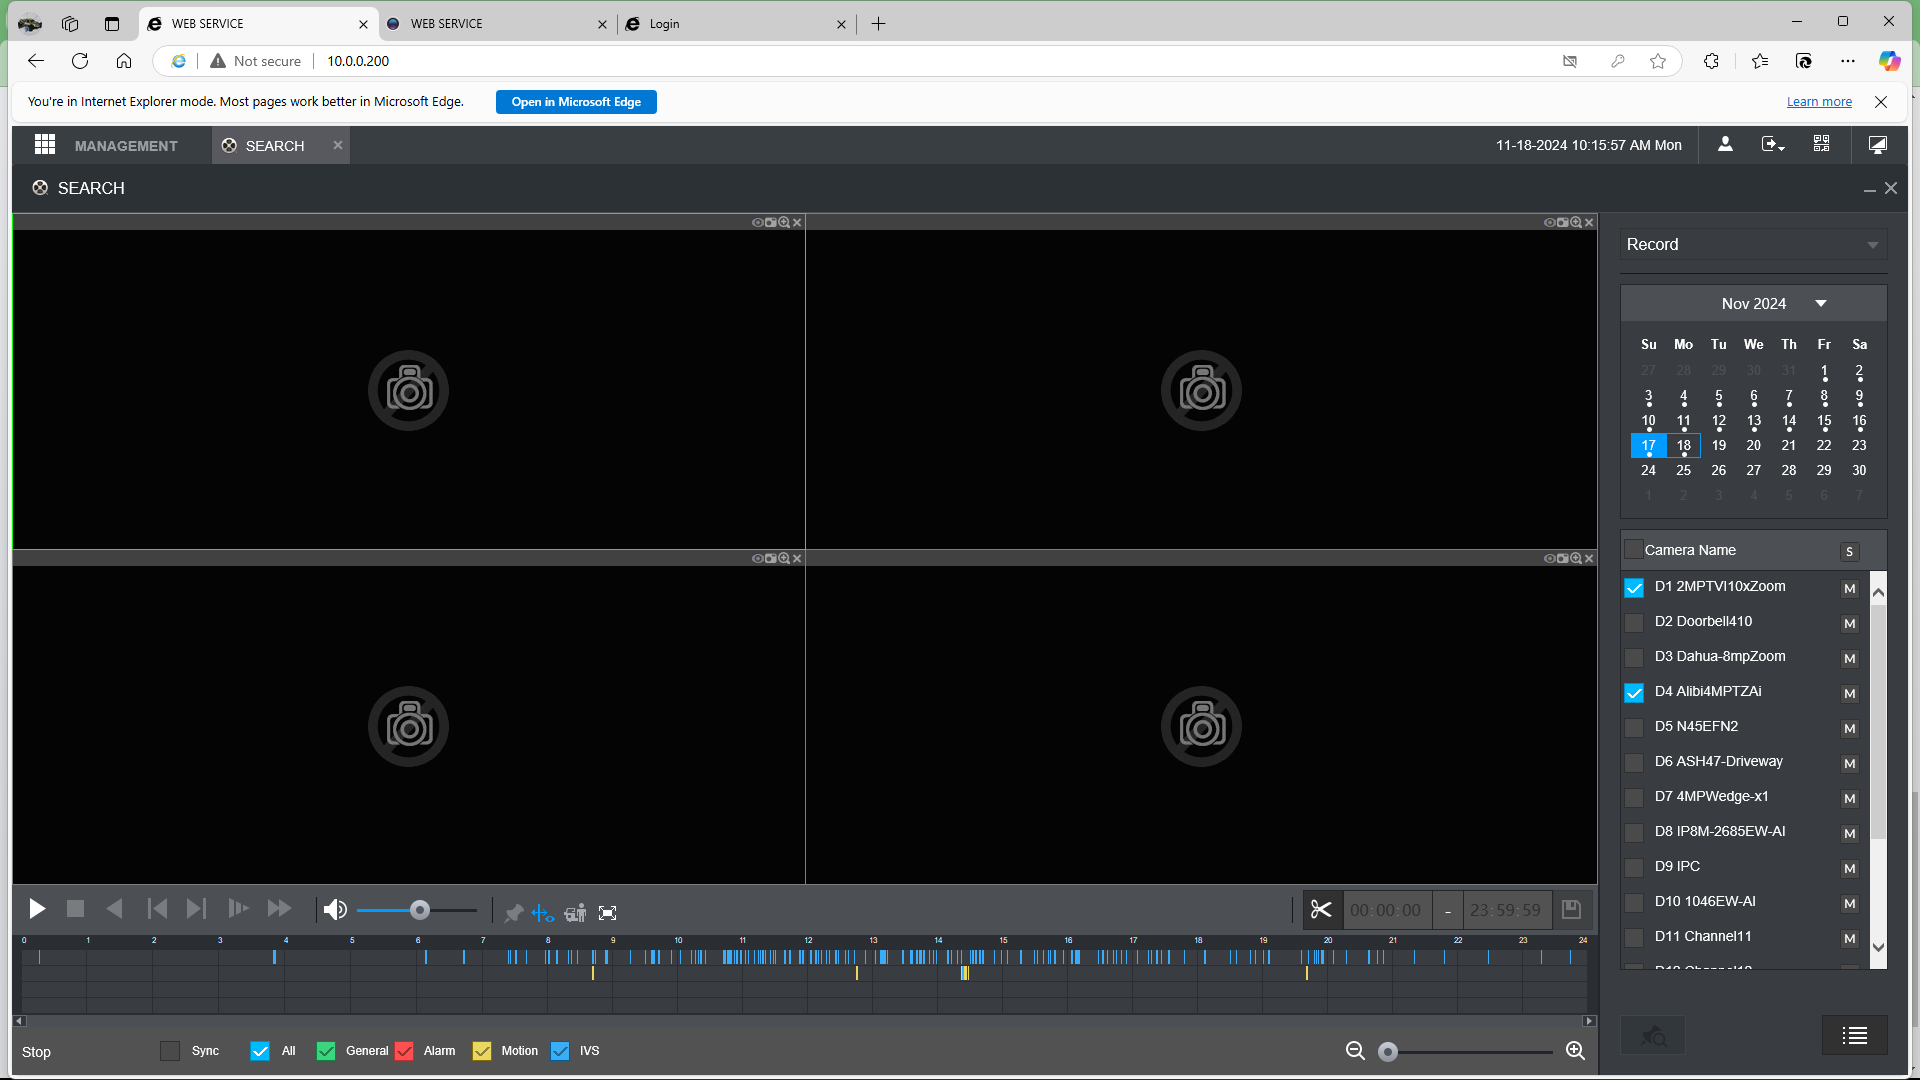Toggle the General record type checkbox
This screenshot has width=1920, height=1080.
click(x=326, y=1051)
